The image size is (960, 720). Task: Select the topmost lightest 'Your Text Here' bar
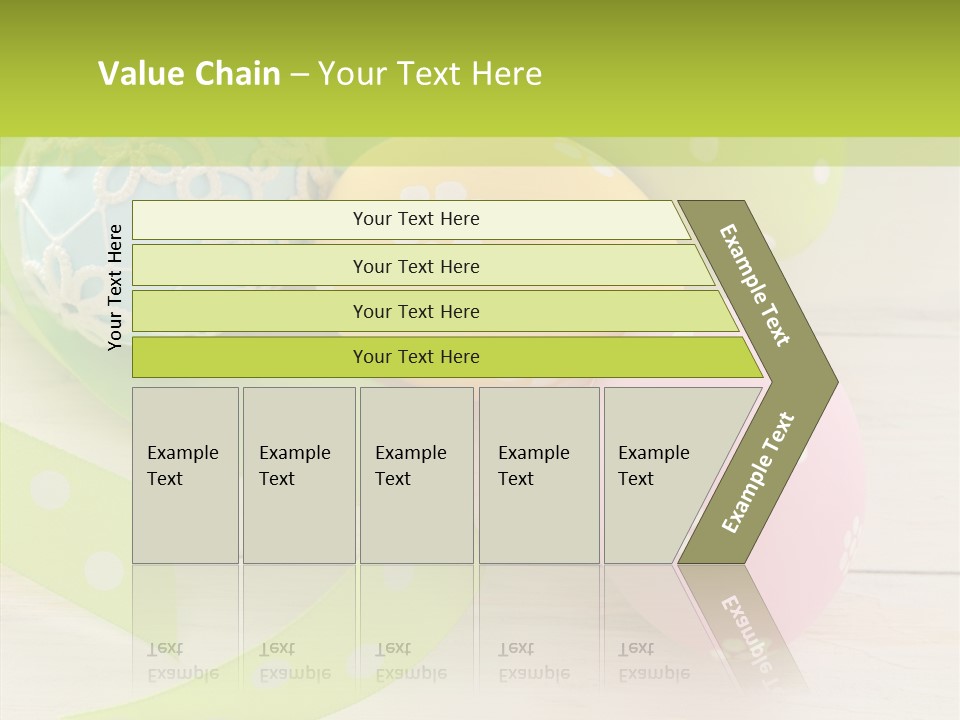pyautogui.click(x=416, y=219)
